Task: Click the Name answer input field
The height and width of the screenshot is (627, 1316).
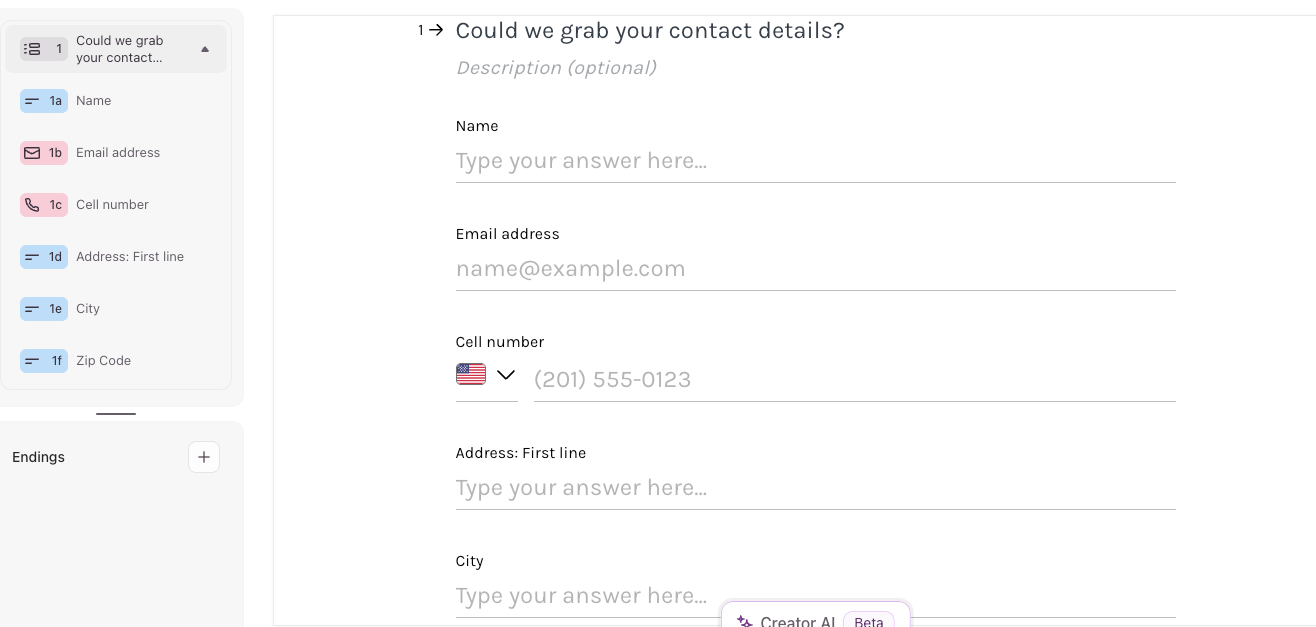Action: pyautogui.click(x=815, y=161)
